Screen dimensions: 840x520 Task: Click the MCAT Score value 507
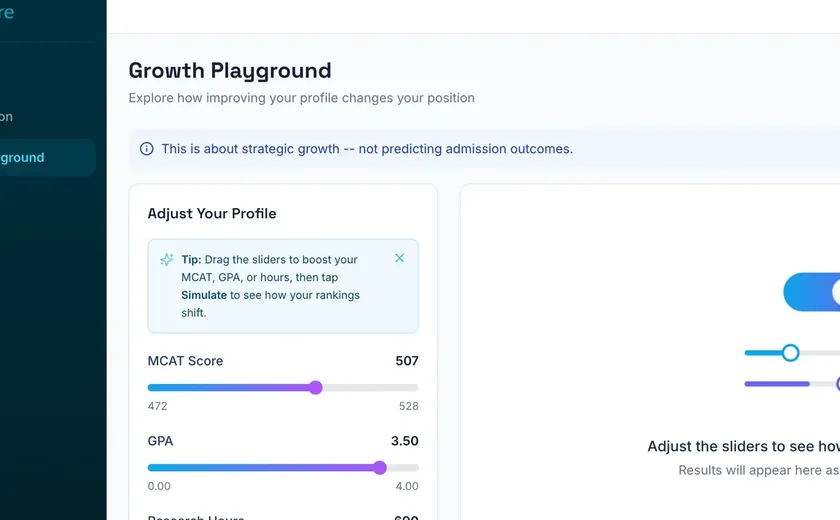[x=407, y=361]
